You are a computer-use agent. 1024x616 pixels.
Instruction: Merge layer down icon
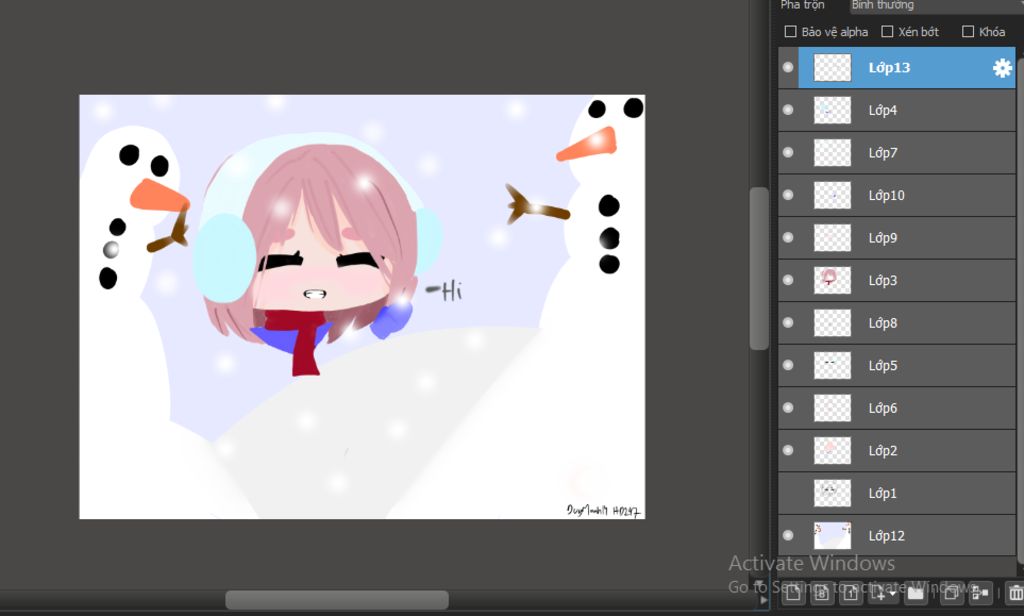980,593
